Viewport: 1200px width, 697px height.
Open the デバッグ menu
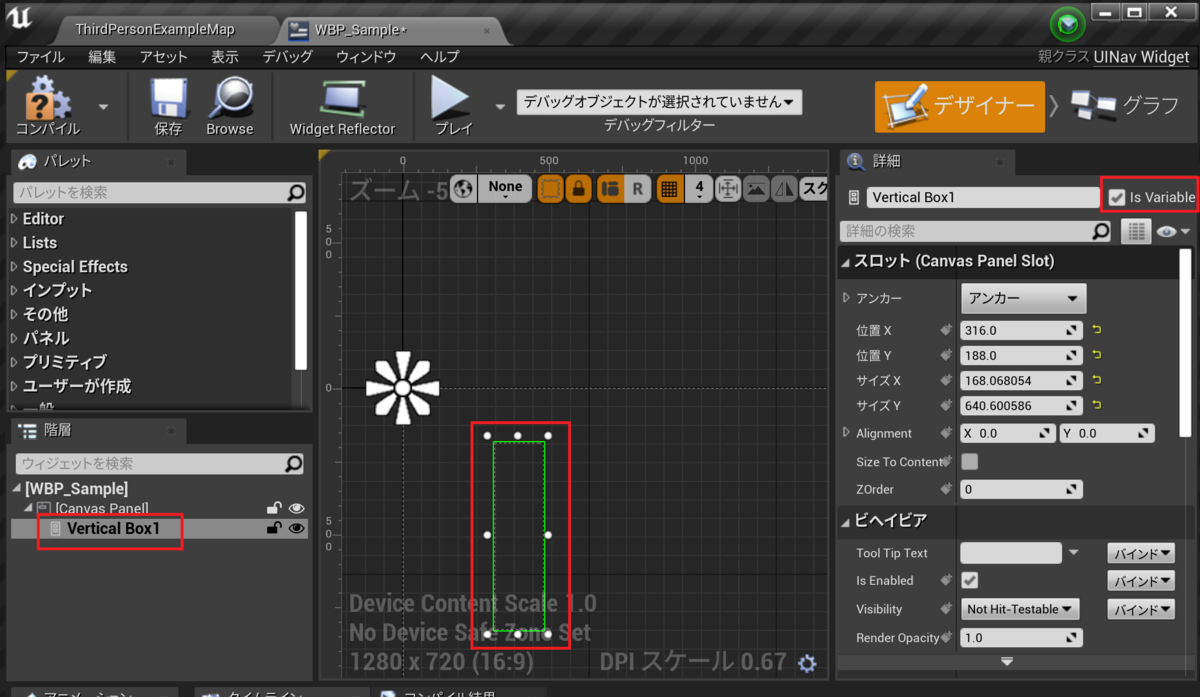288,57
